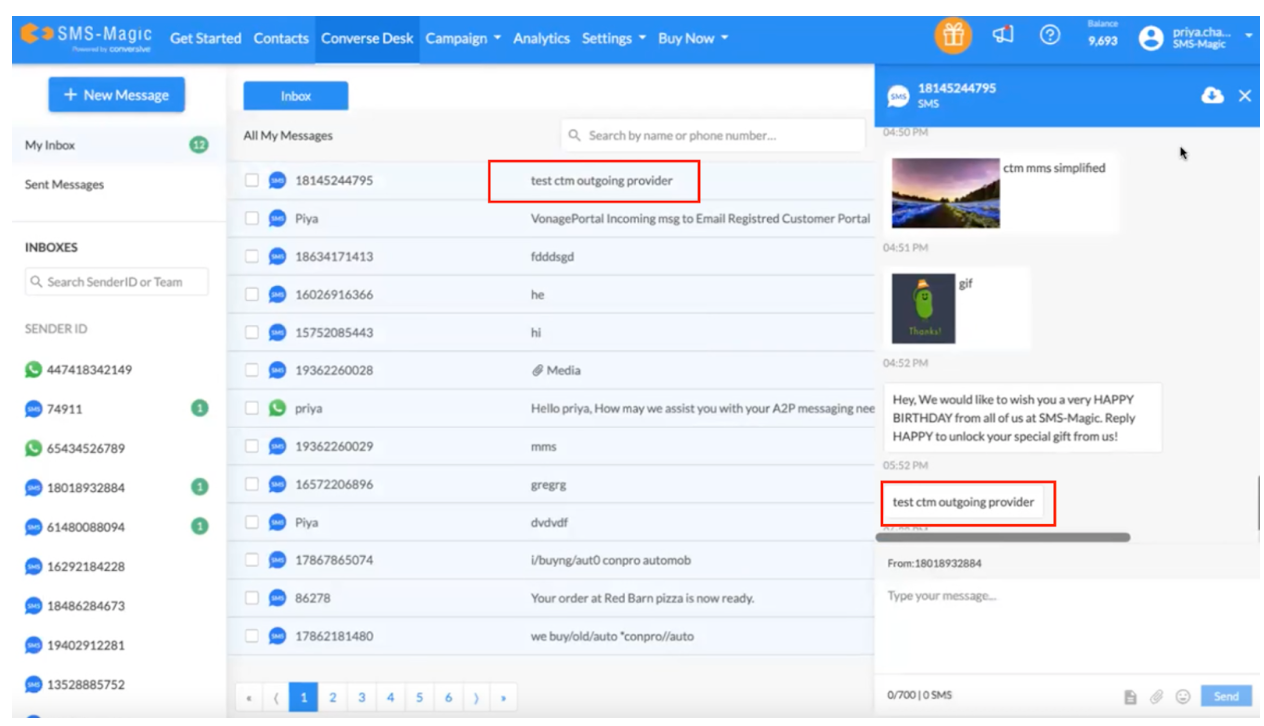
Task: Click the gift box icon in header
Action: (x=953, y=36)
